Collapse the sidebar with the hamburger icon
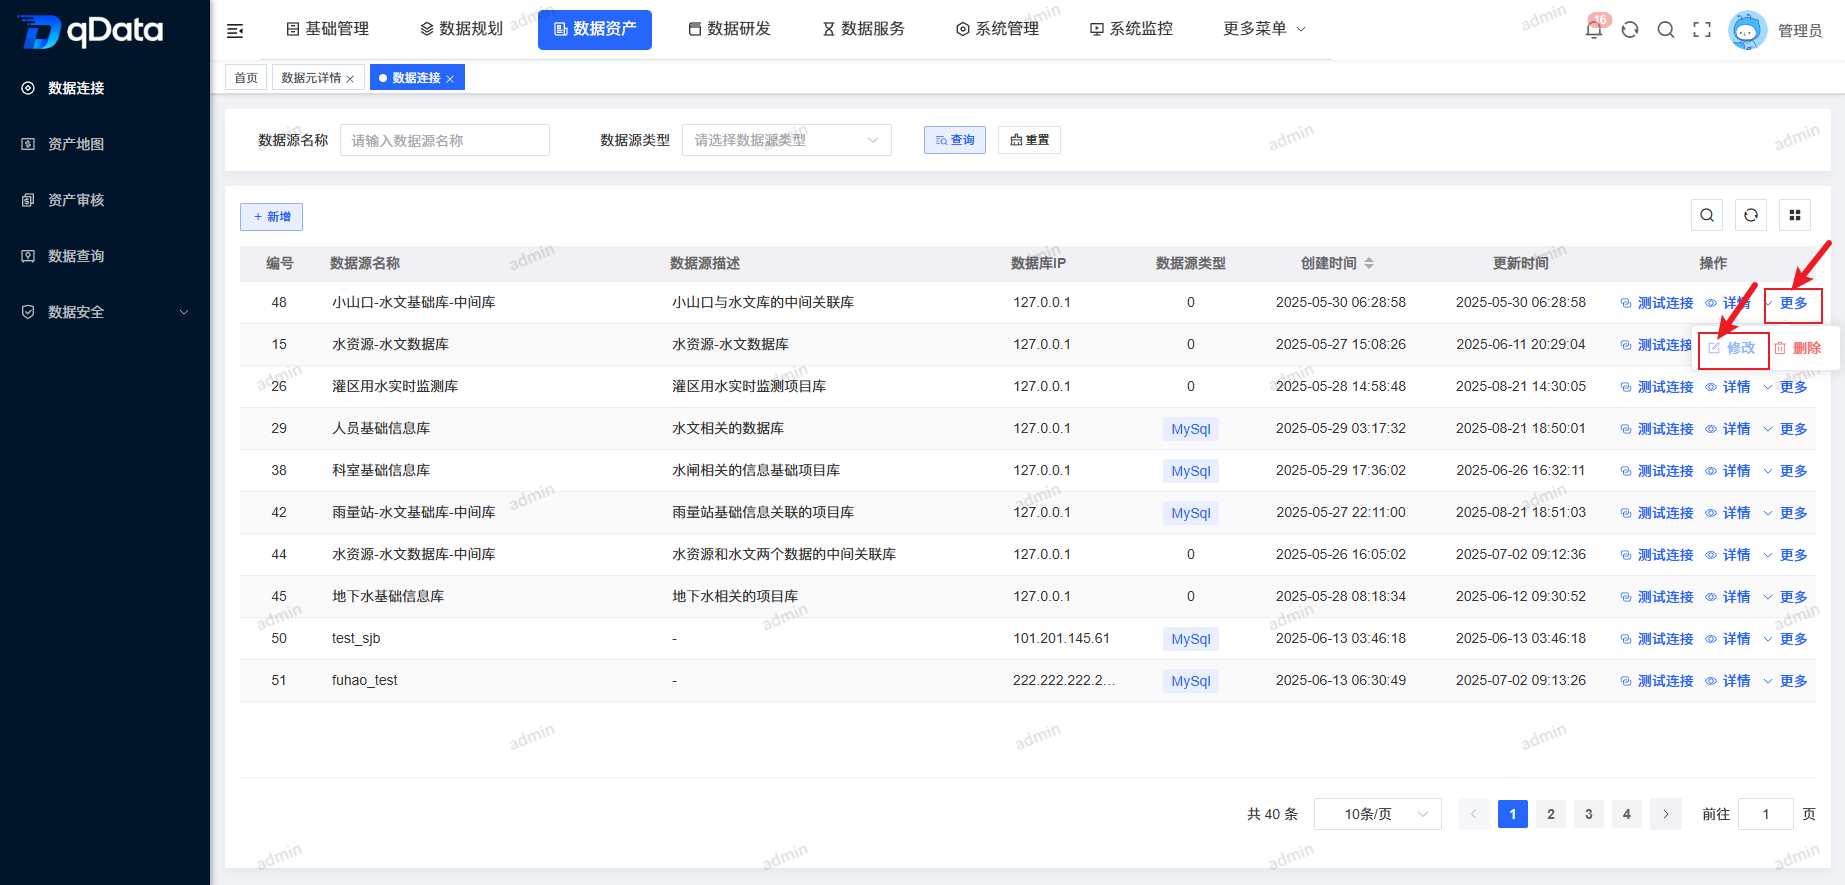Screen dimensions: 1845x885 click(235, 31)
